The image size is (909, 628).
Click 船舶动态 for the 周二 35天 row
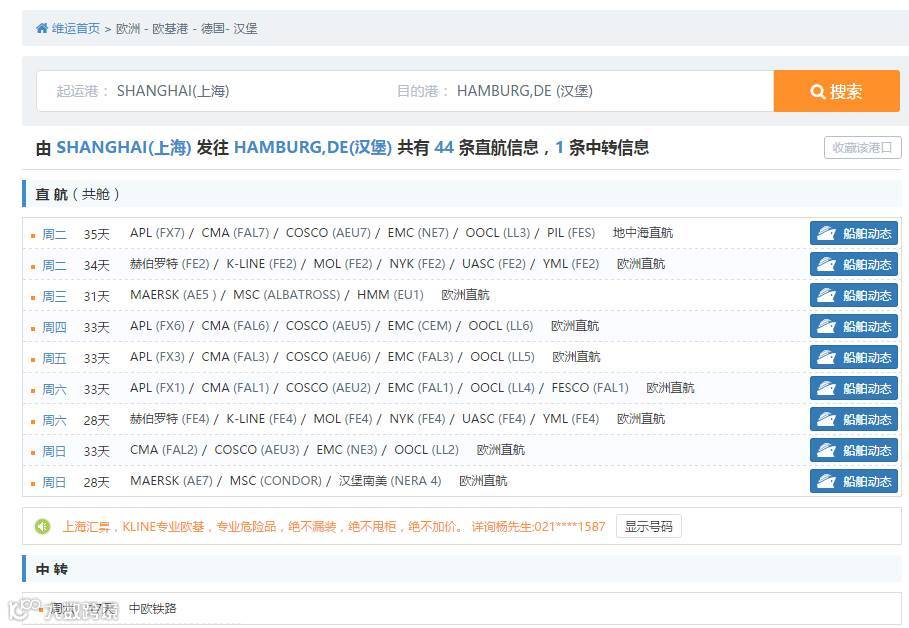click(853, 233)
